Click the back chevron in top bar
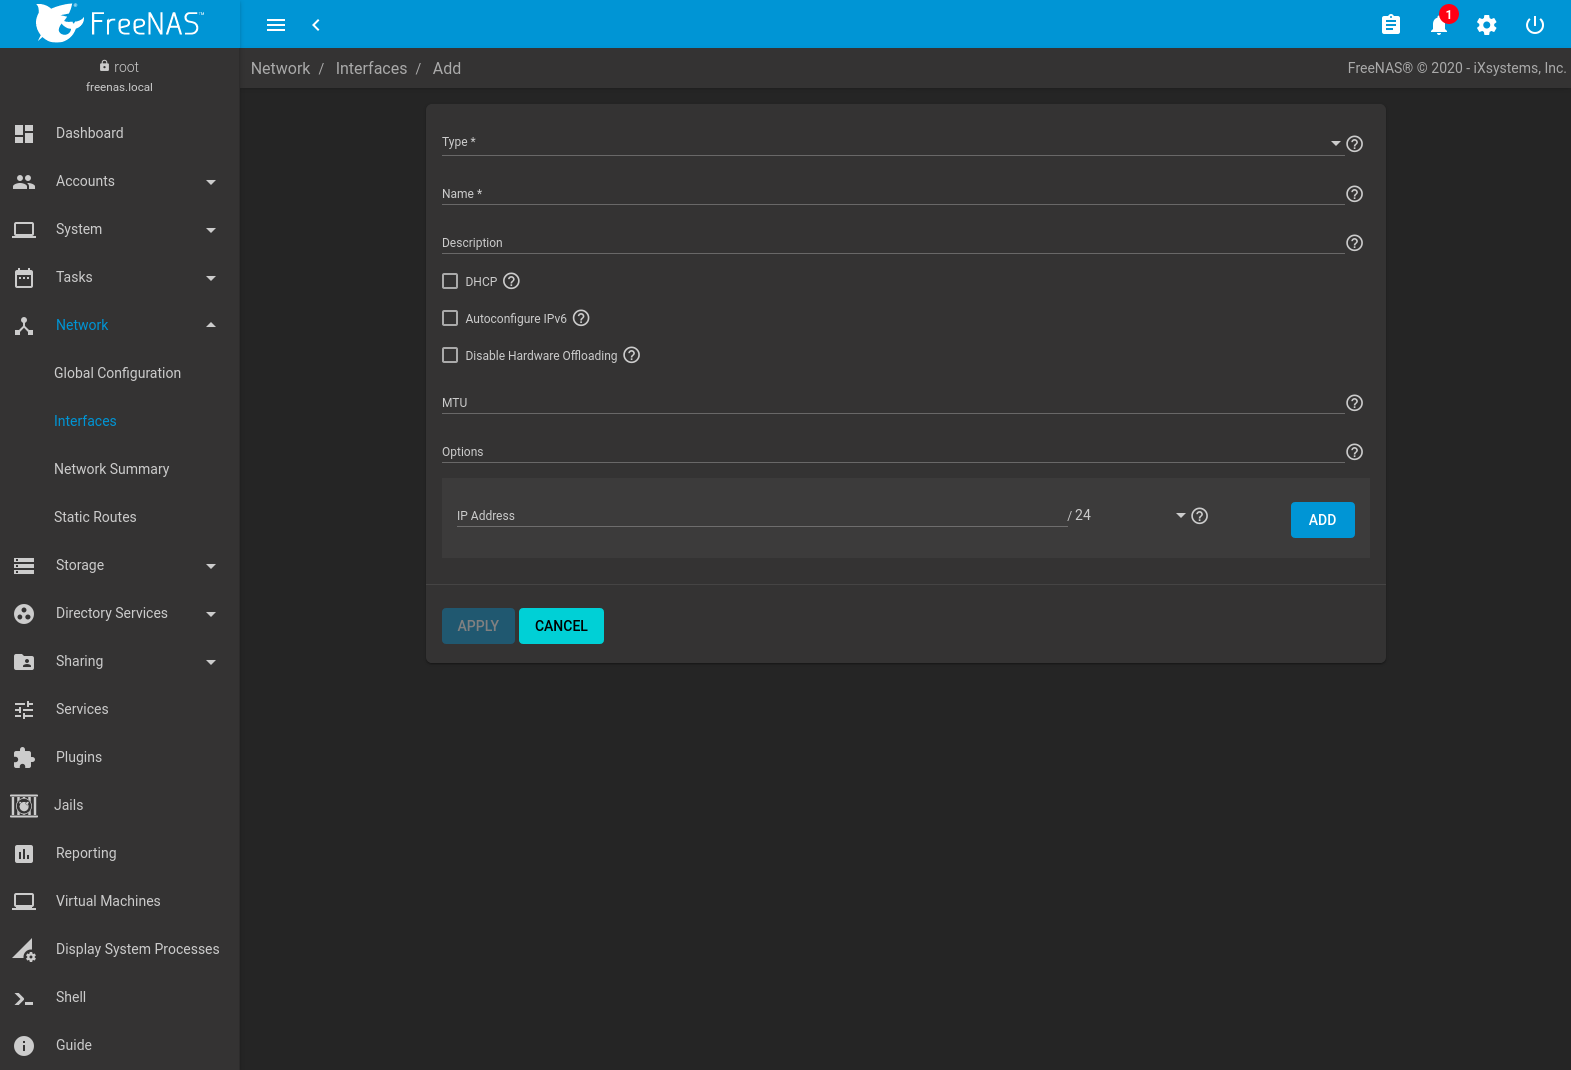1571x1070 pixels. (x=316, y=25)
